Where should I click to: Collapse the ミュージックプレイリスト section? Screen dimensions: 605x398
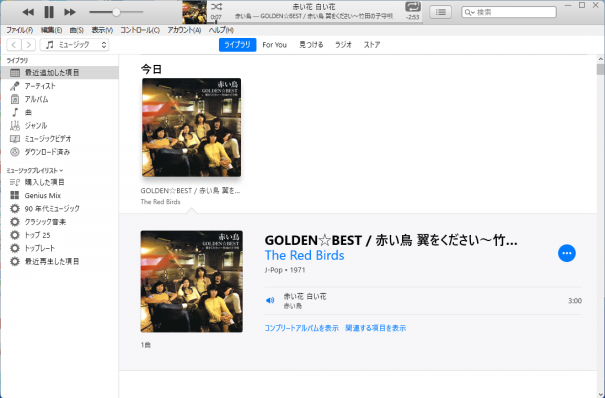(35, 170)
